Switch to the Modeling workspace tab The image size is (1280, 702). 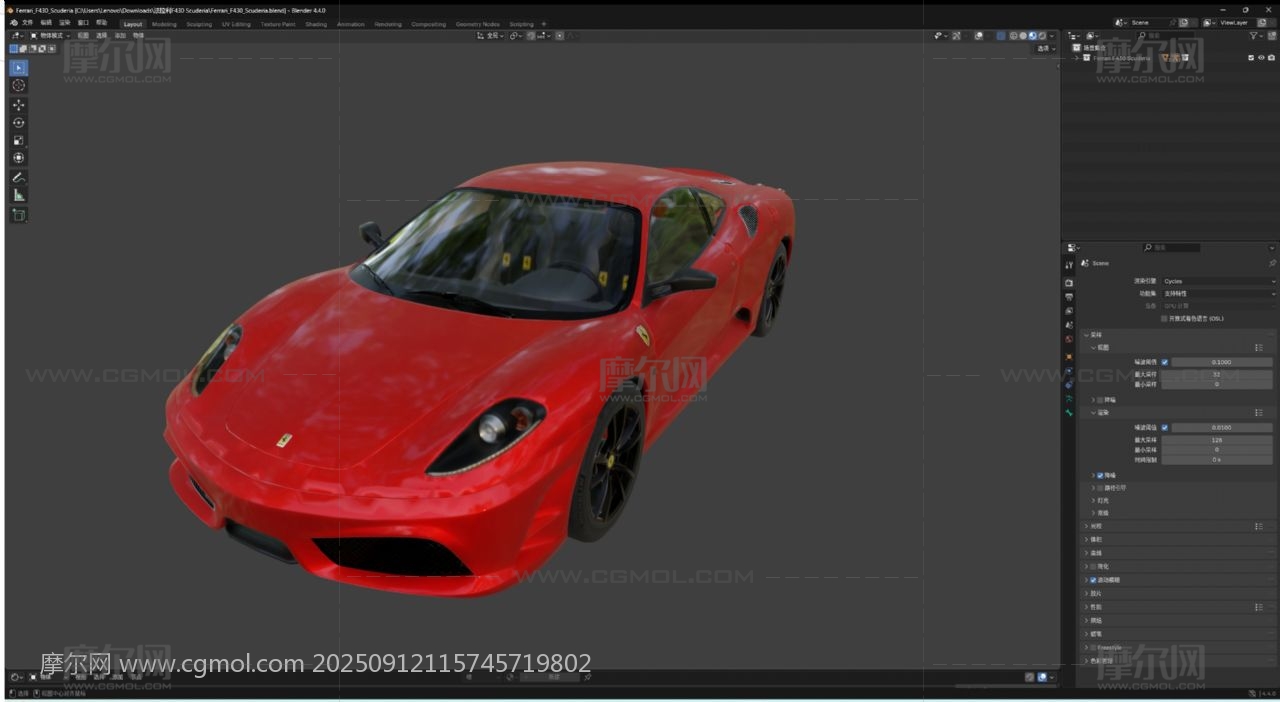(164, 24)
